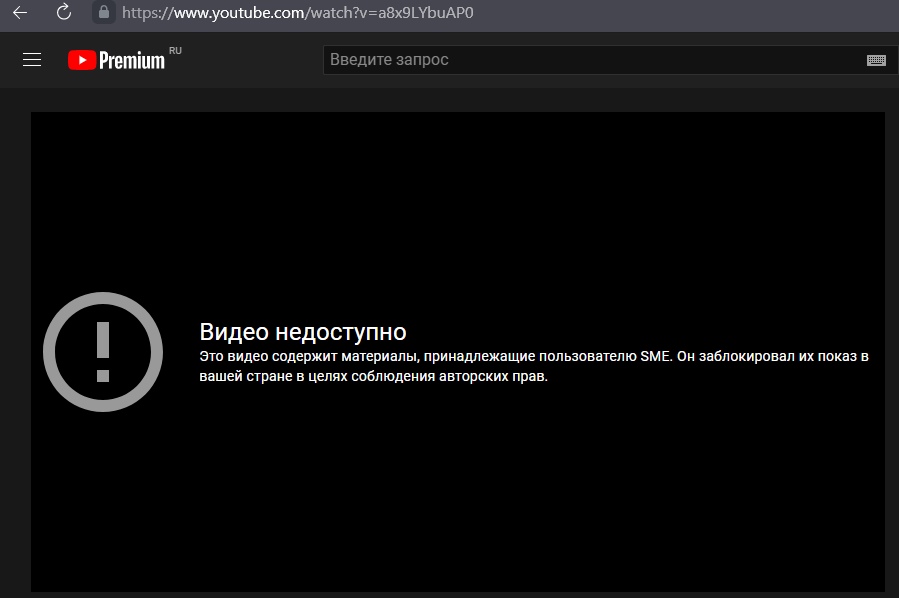Image resolution: width=899 pixels, height=598 pixels.
Task: Click the gray exclamation mark error icon
Action: (102, 351)
